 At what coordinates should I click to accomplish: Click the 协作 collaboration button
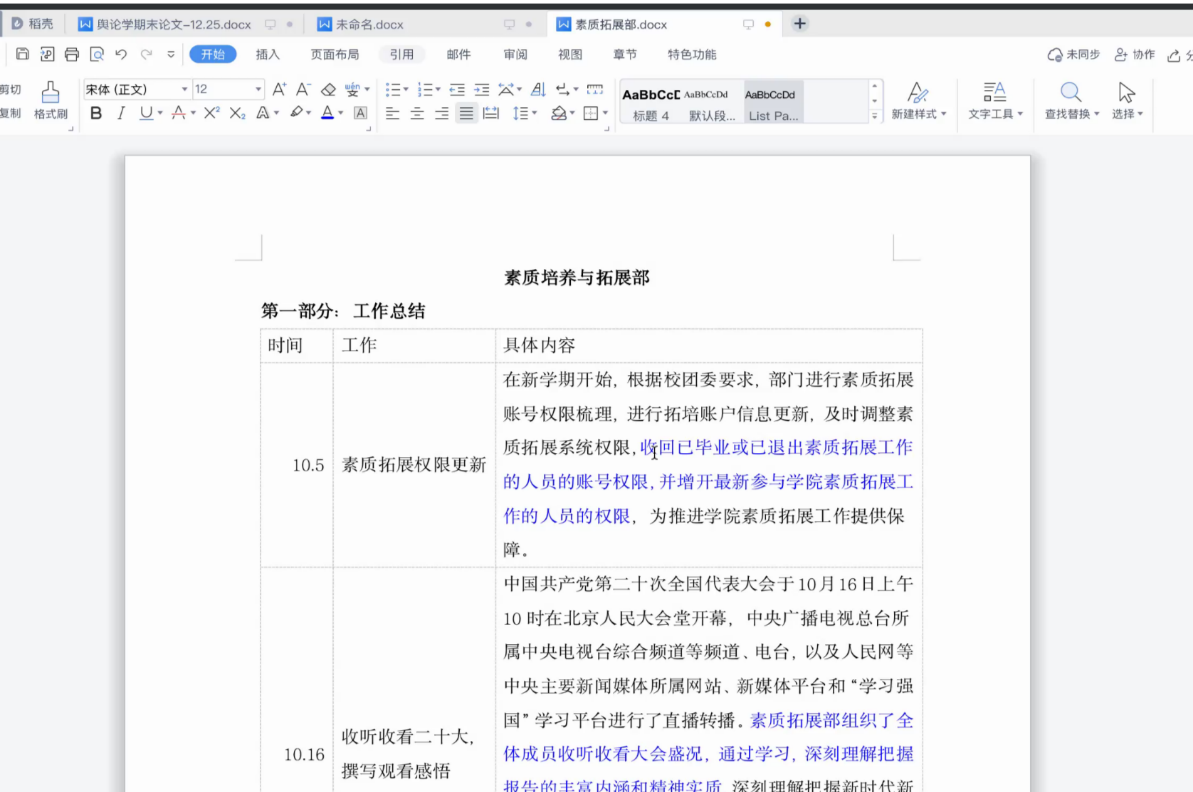[x=1134, y=54]
